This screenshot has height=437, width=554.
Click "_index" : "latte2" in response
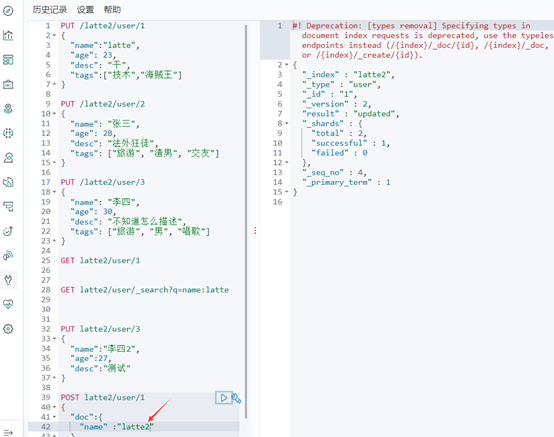[348, 75]
